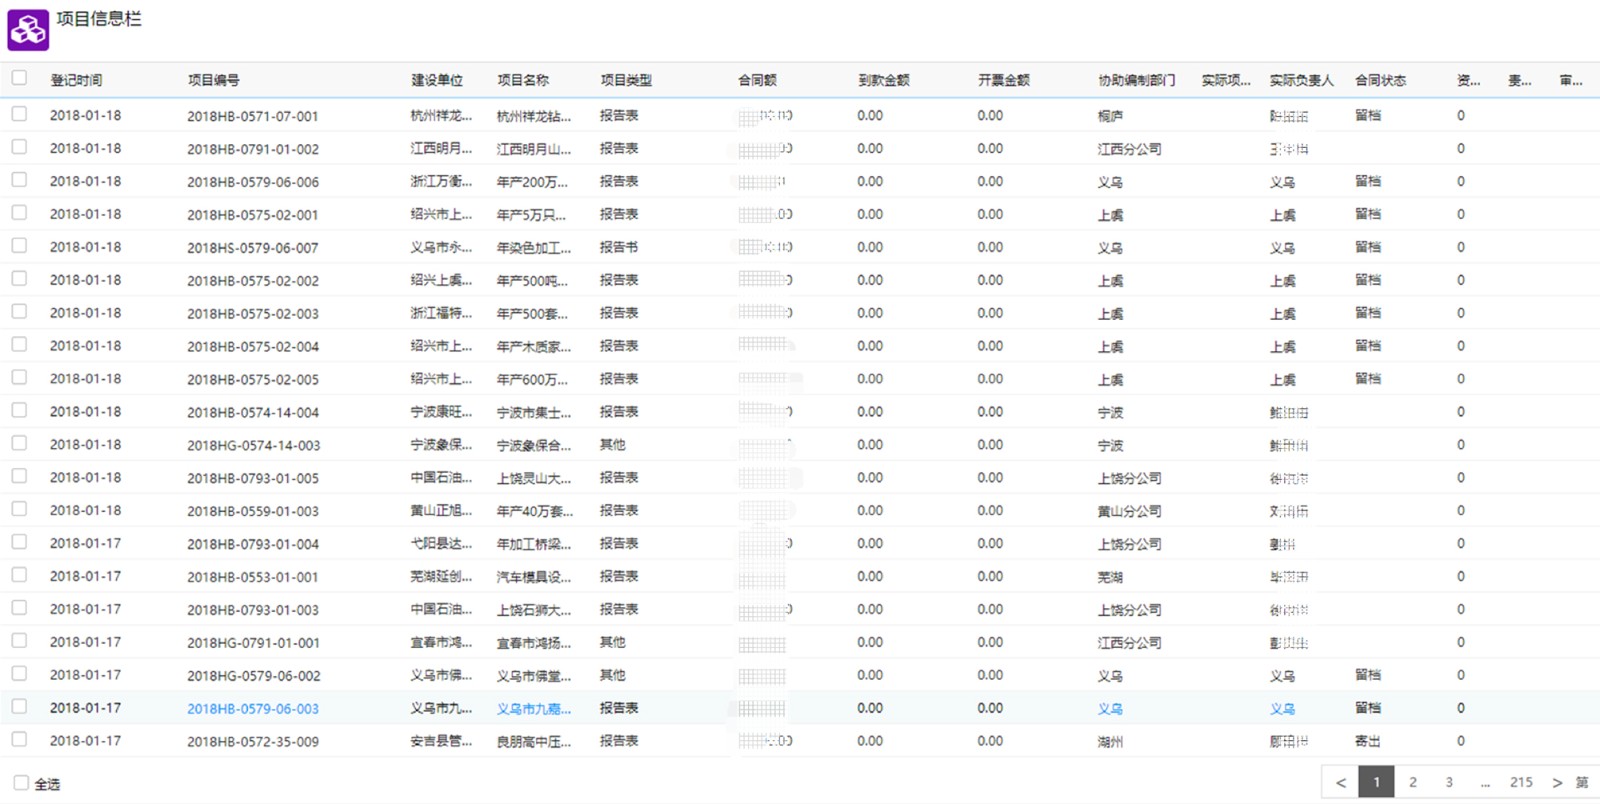Select the cell 2018HB-0575-02-001
This screenshot has height=804, width=1600.
click(x=253, y=215)
